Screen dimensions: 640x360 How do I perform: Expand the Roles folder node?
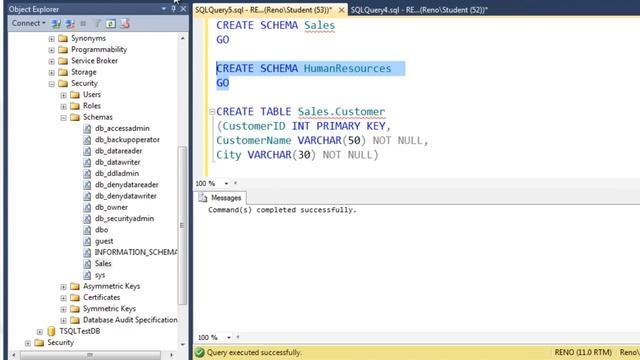click(x=63, y=107)
